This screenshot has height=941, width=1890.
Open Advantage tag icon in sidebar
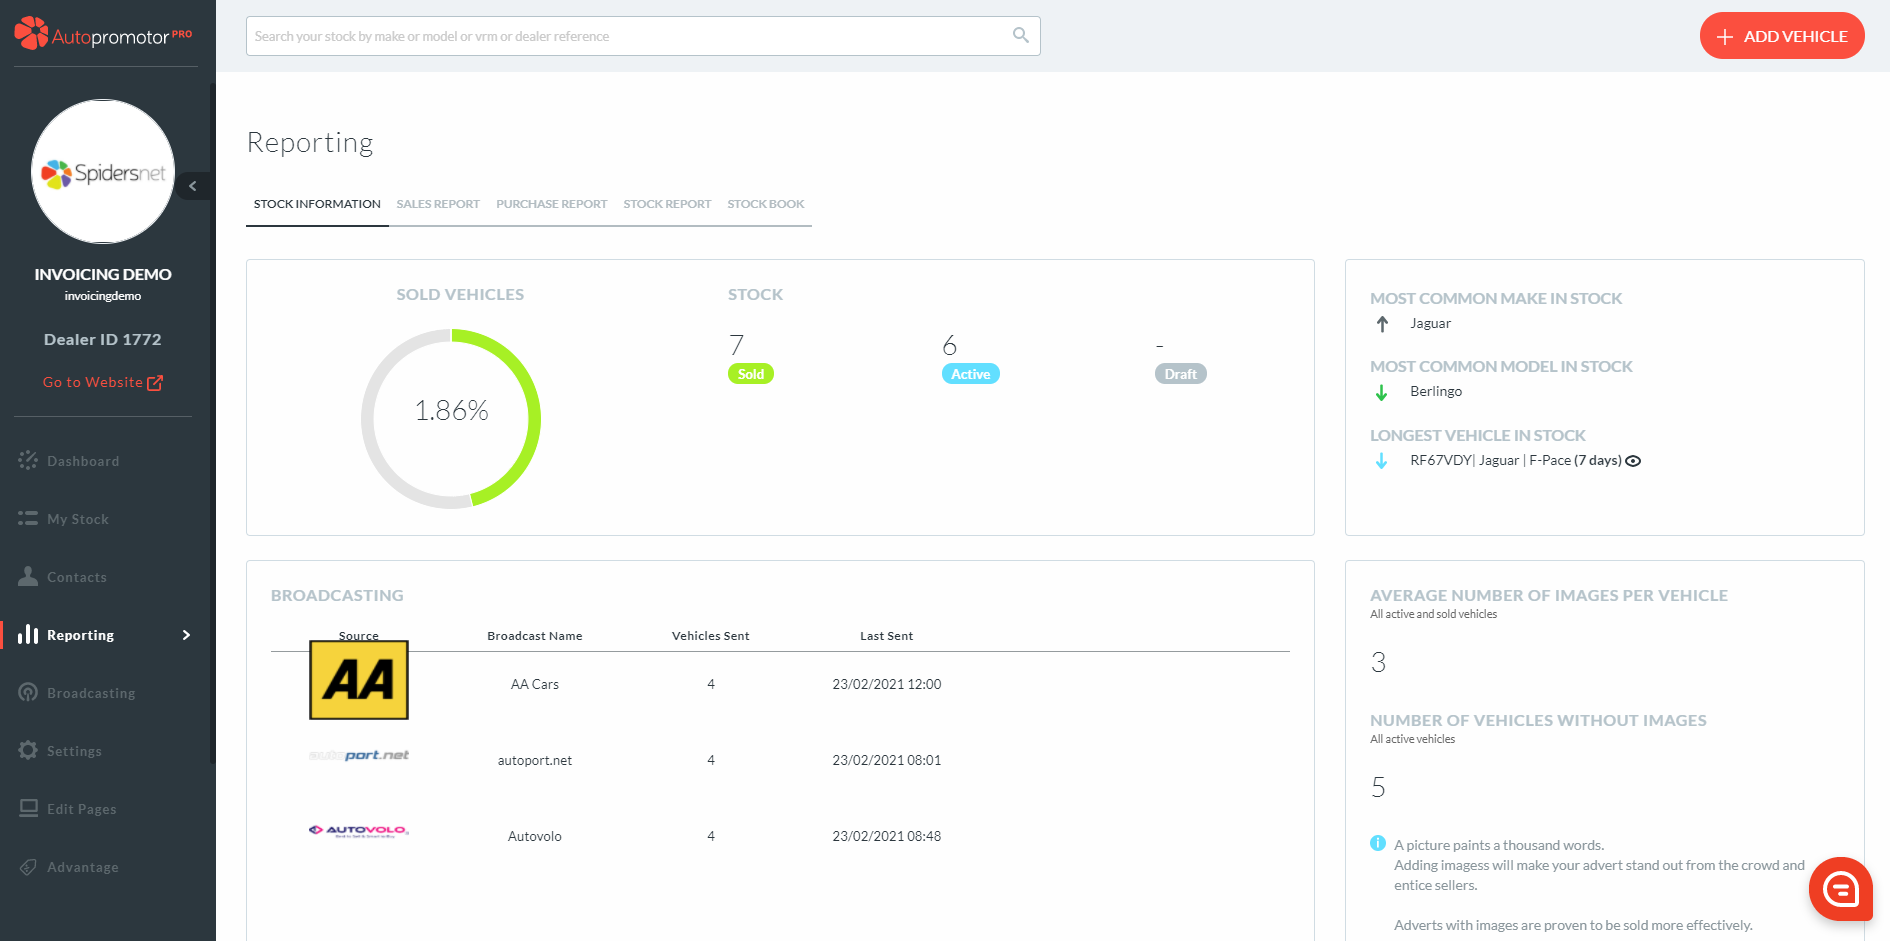coord(28,867)
